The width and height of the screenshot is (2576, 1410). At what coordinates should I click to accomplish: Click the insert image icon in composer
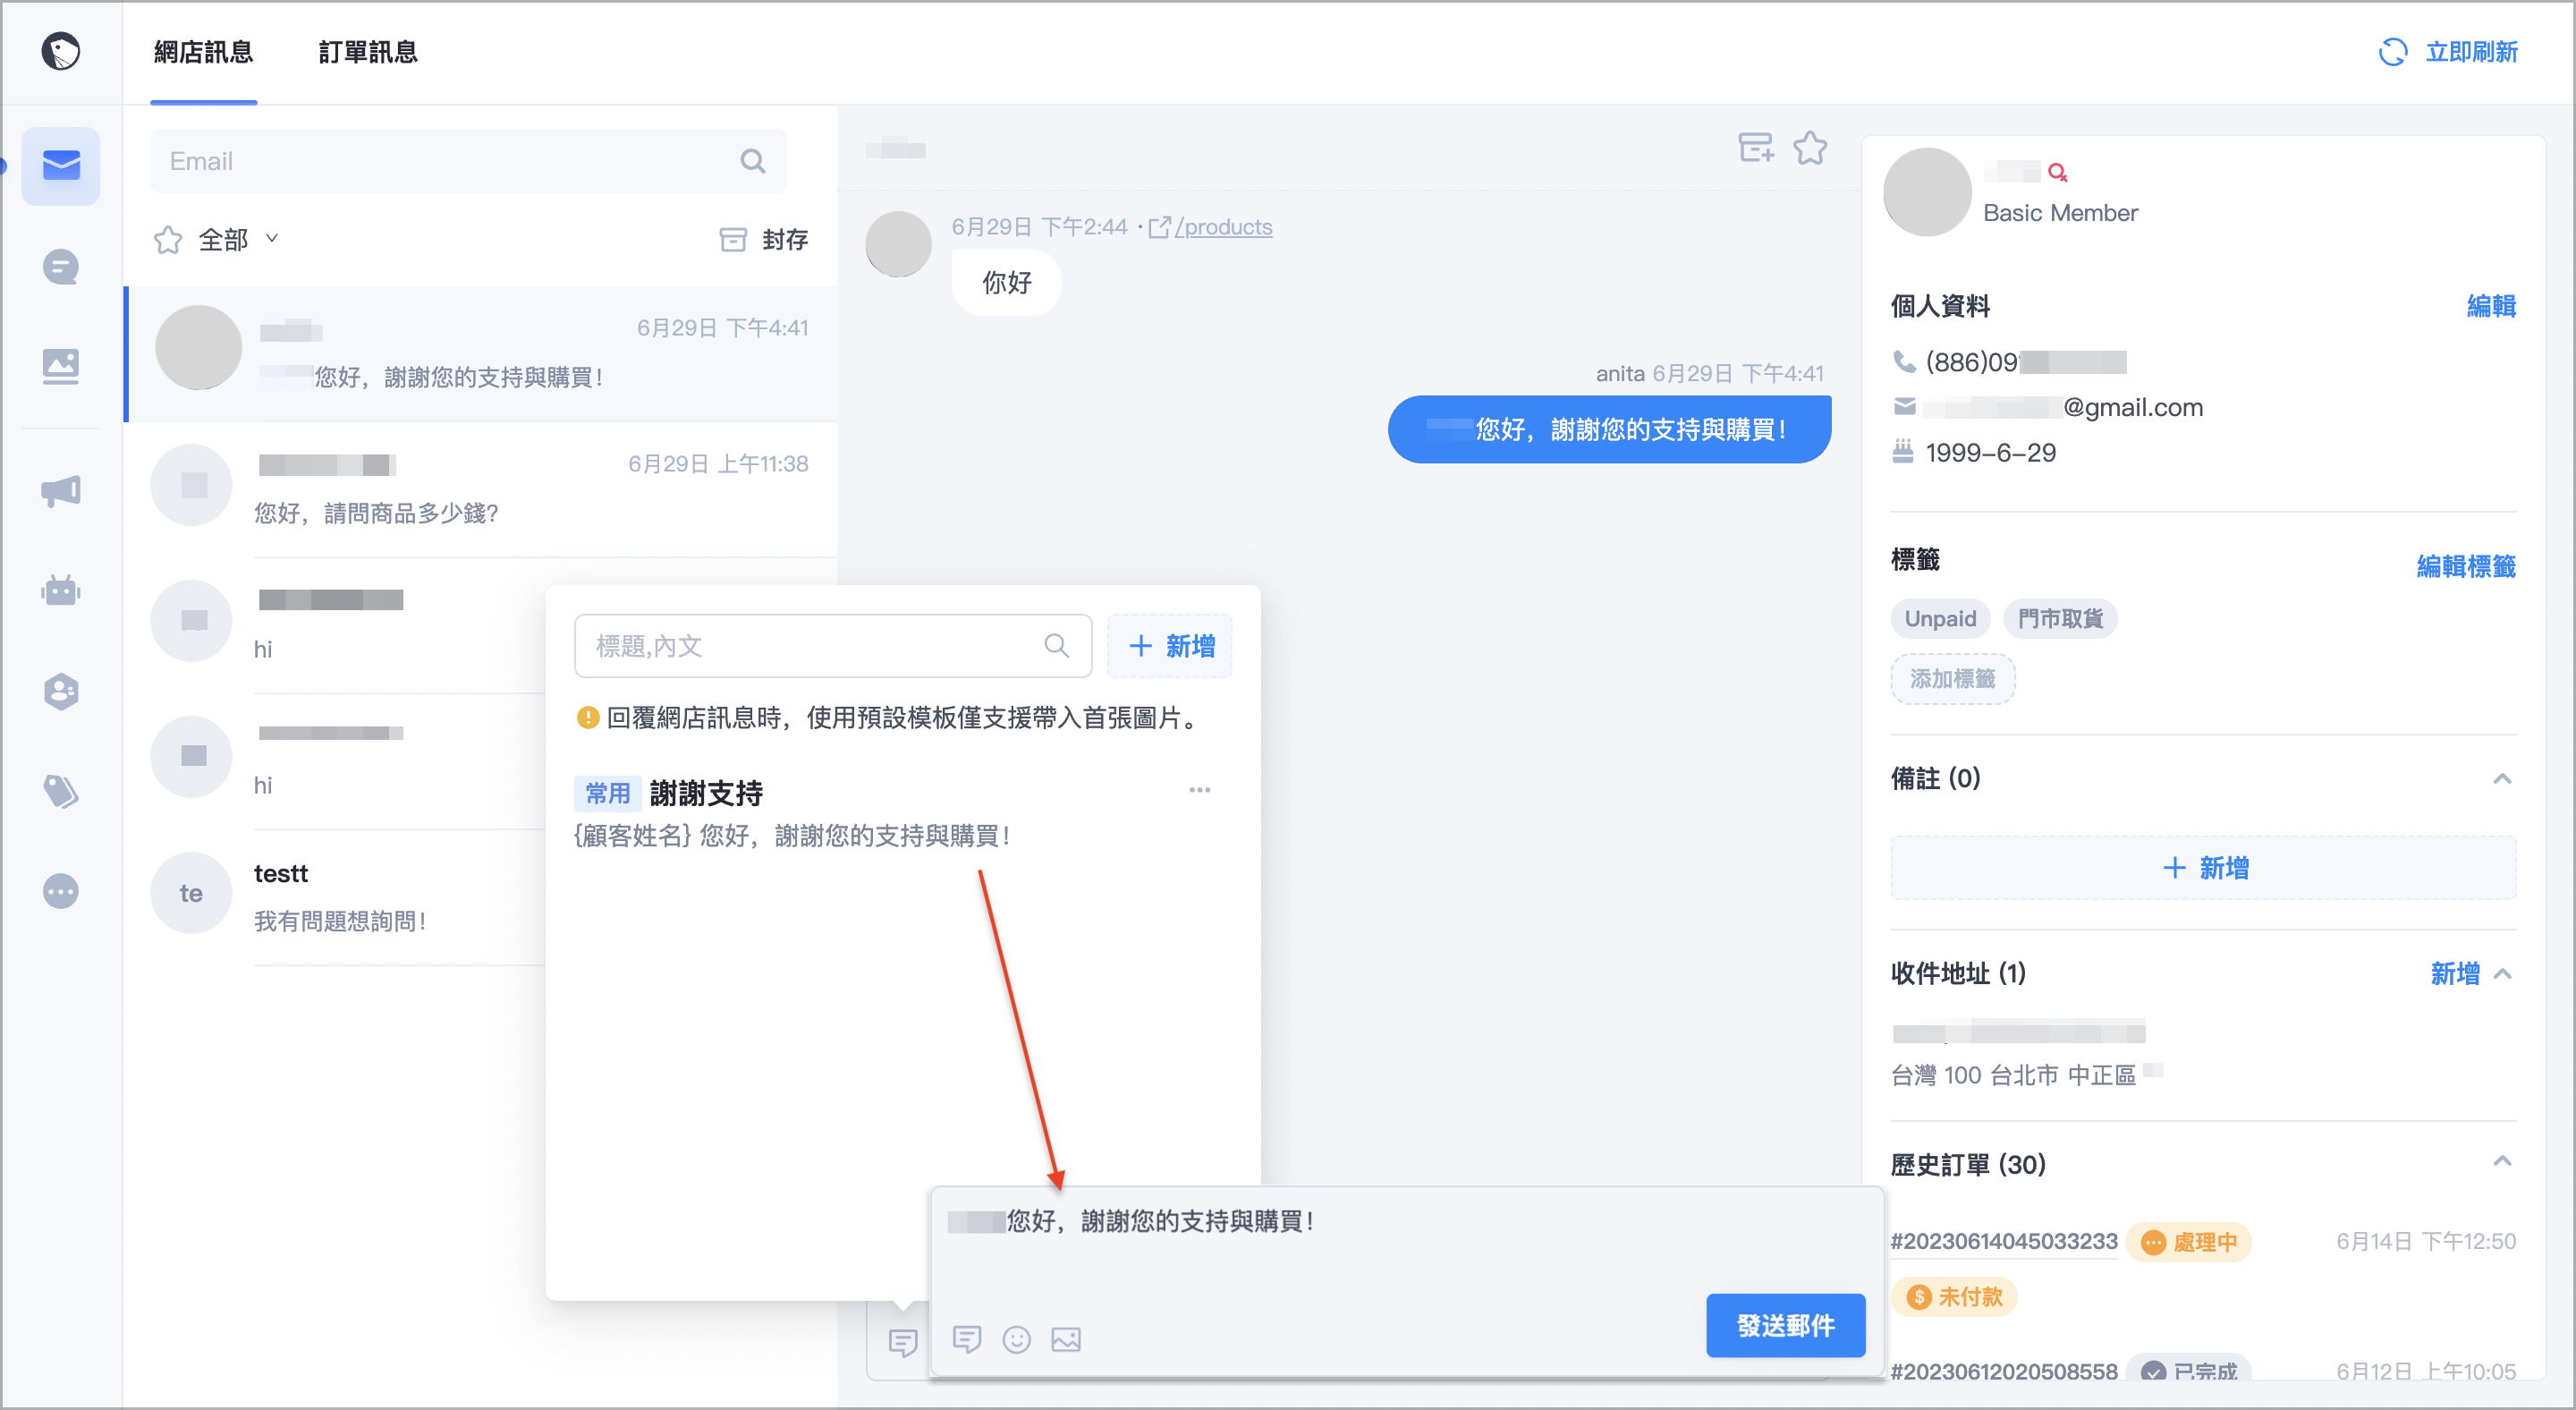coord(1066,1339)
